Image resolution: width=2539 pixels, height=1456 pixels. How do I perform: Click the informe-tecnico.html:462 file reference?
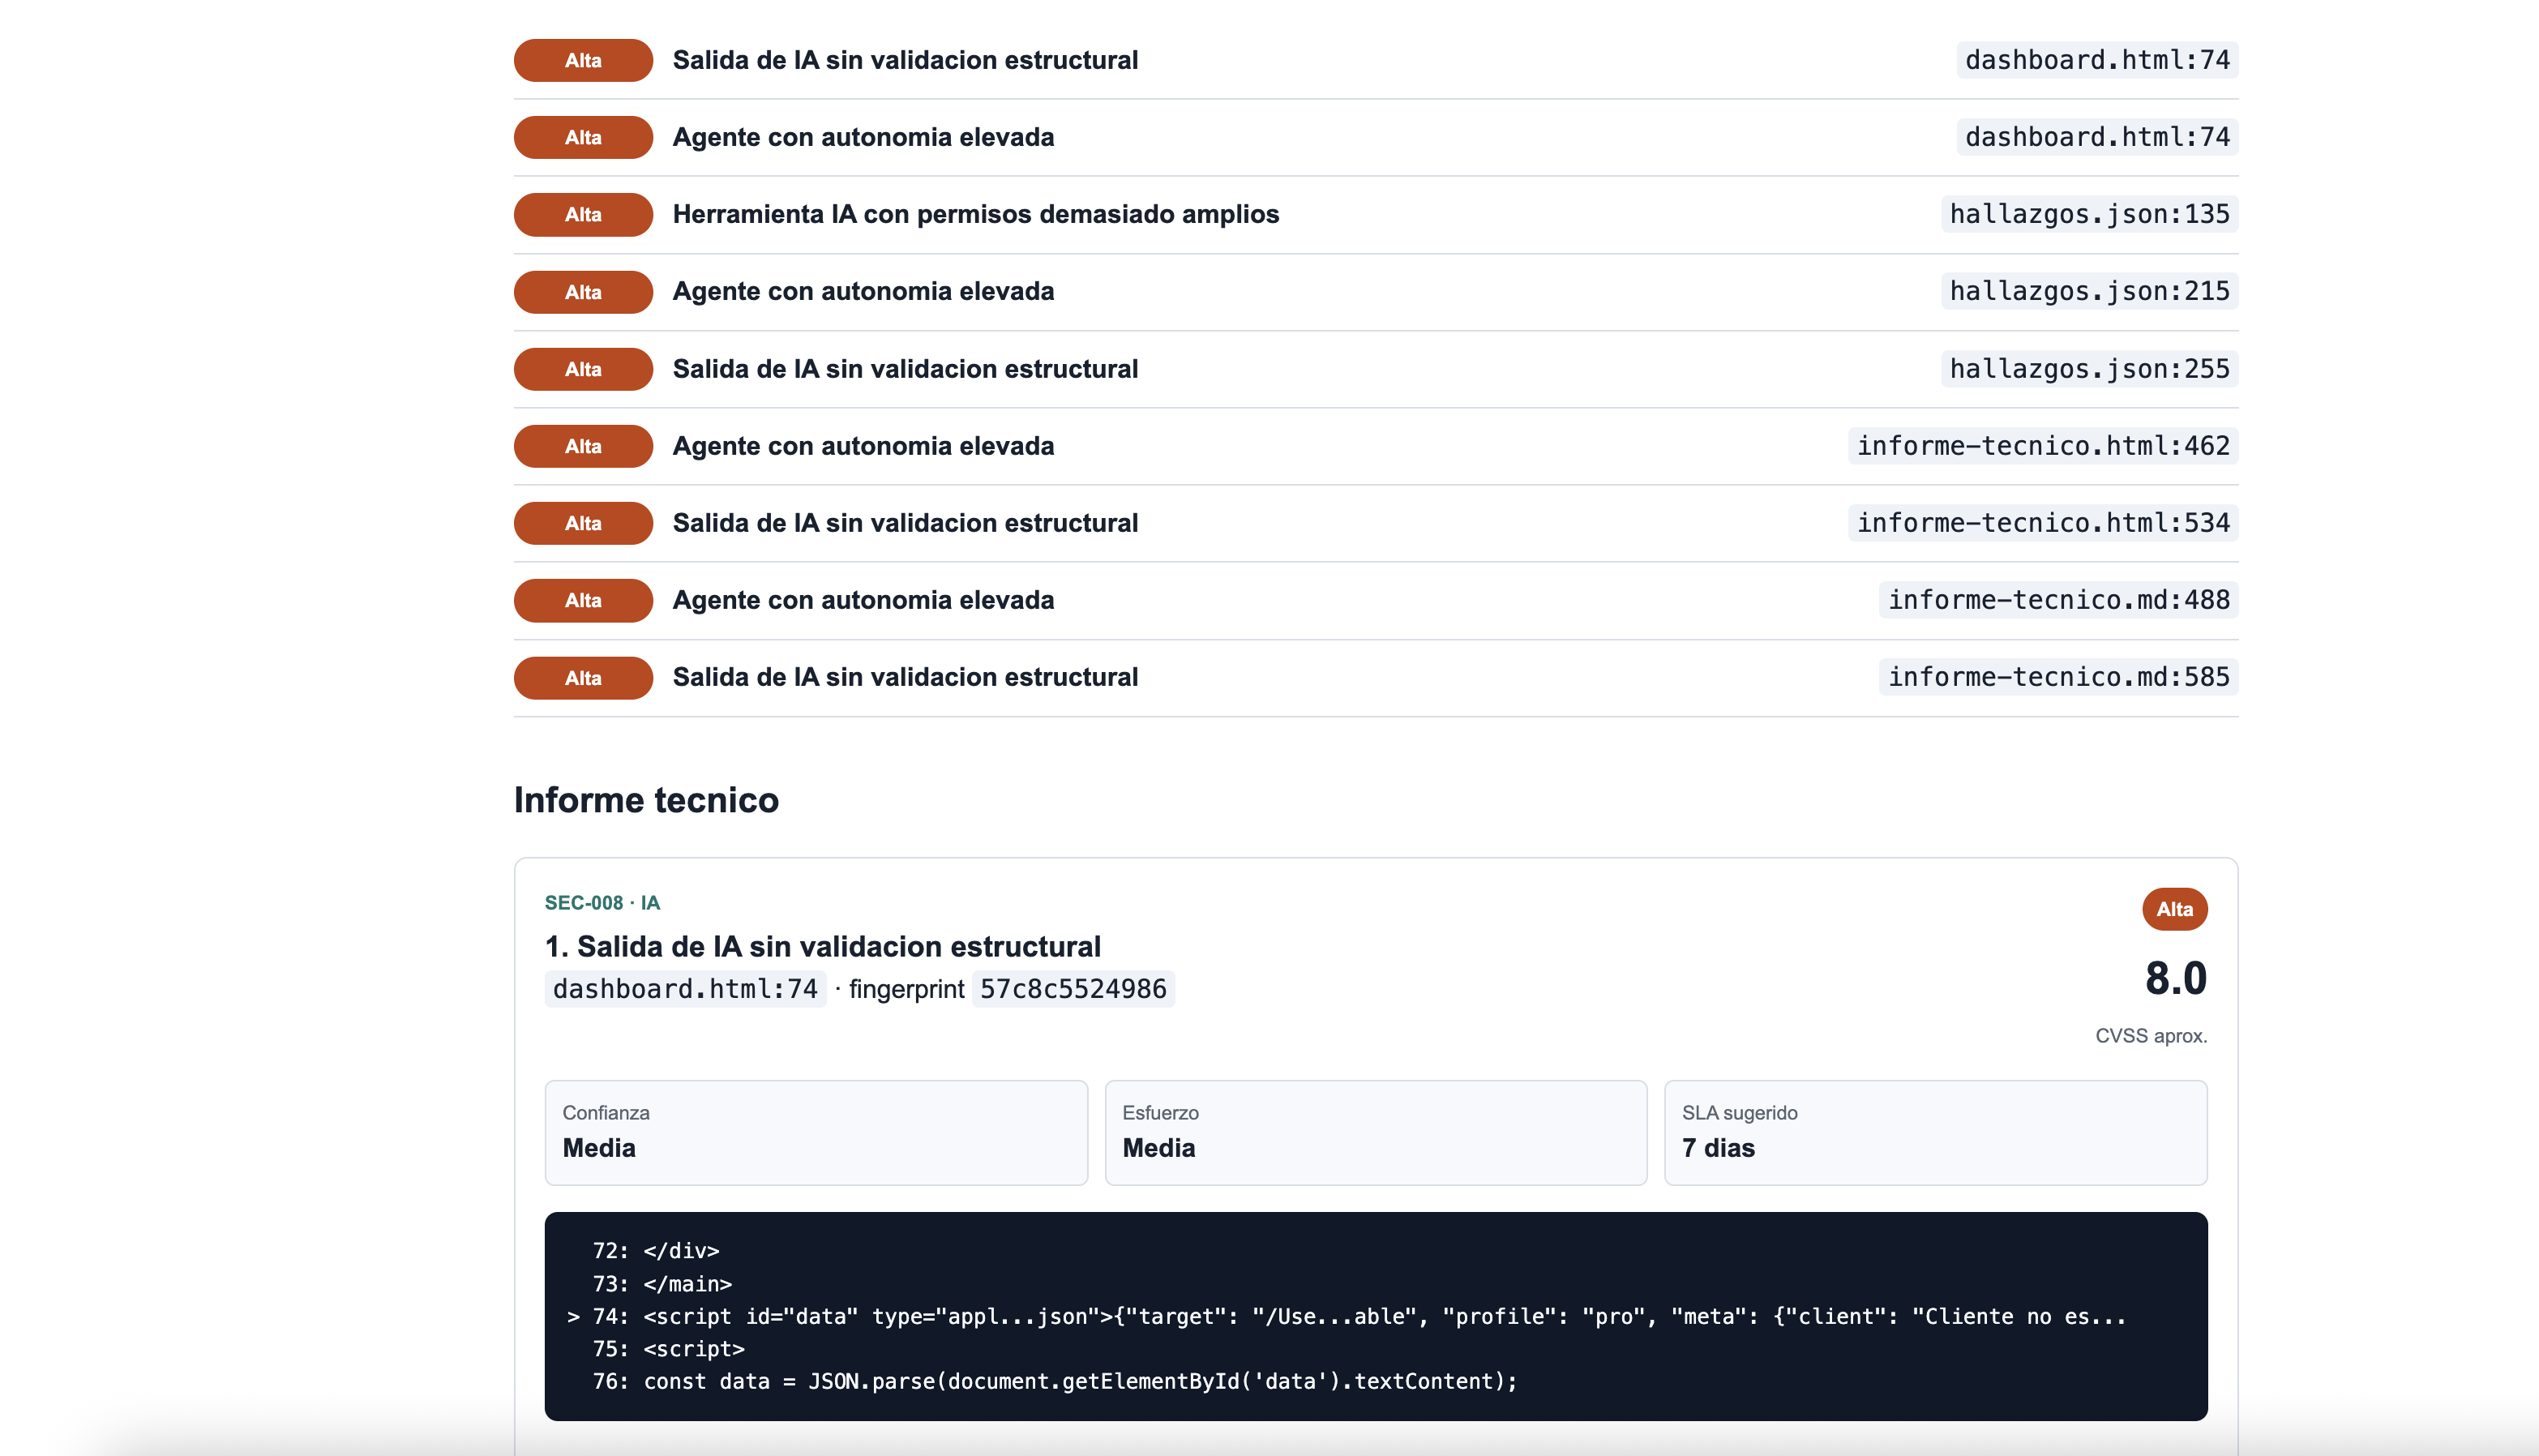(2043, 446)
